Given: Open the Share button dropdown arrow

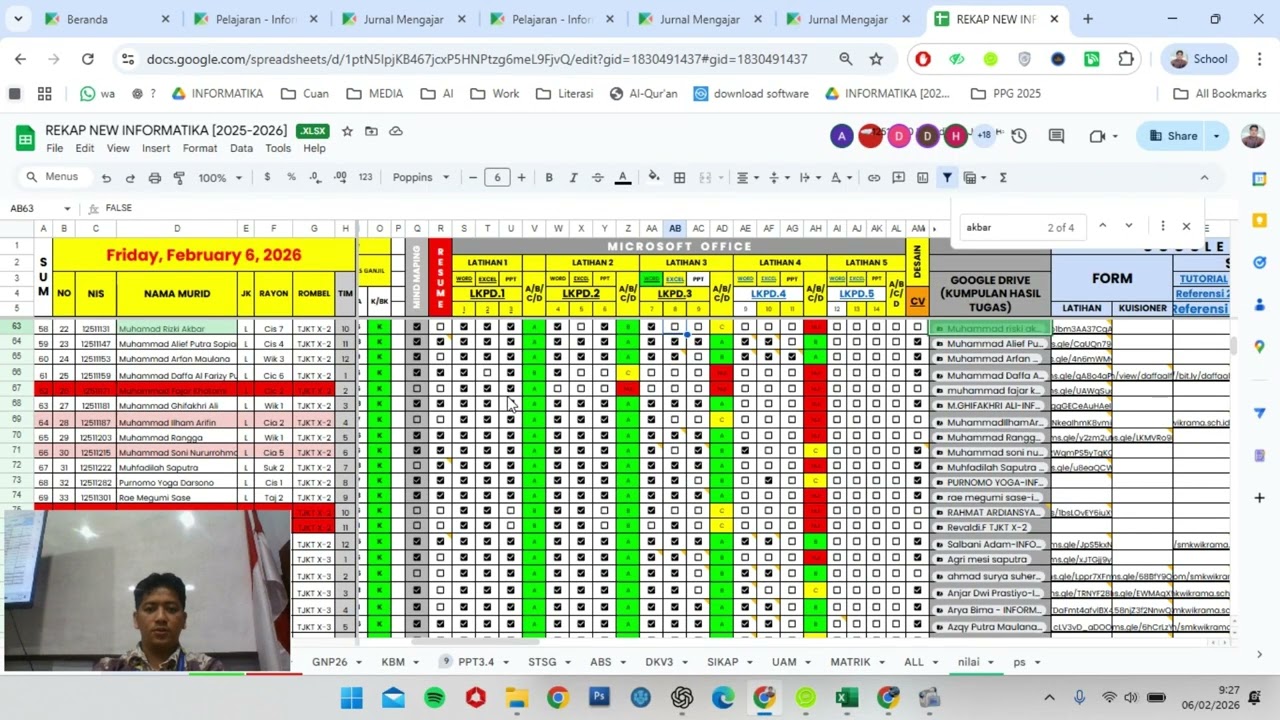Looking at the screenshot, I should [x=1217, y=136].
